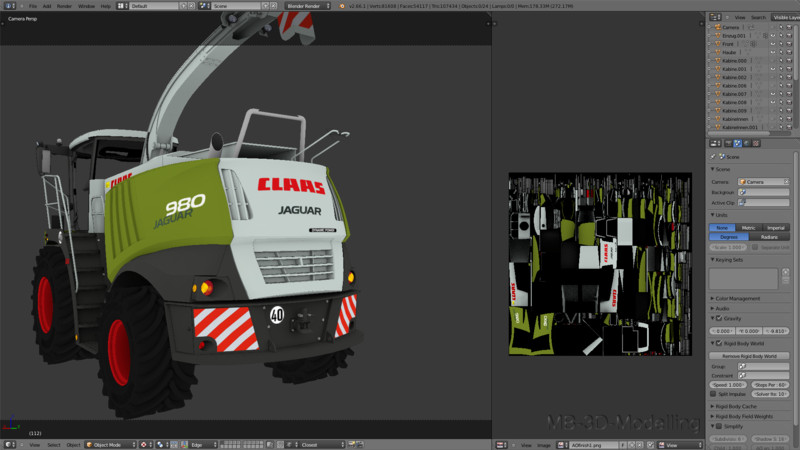
Task: Toggle the Gravity checkbox
Action: [718, 318]
